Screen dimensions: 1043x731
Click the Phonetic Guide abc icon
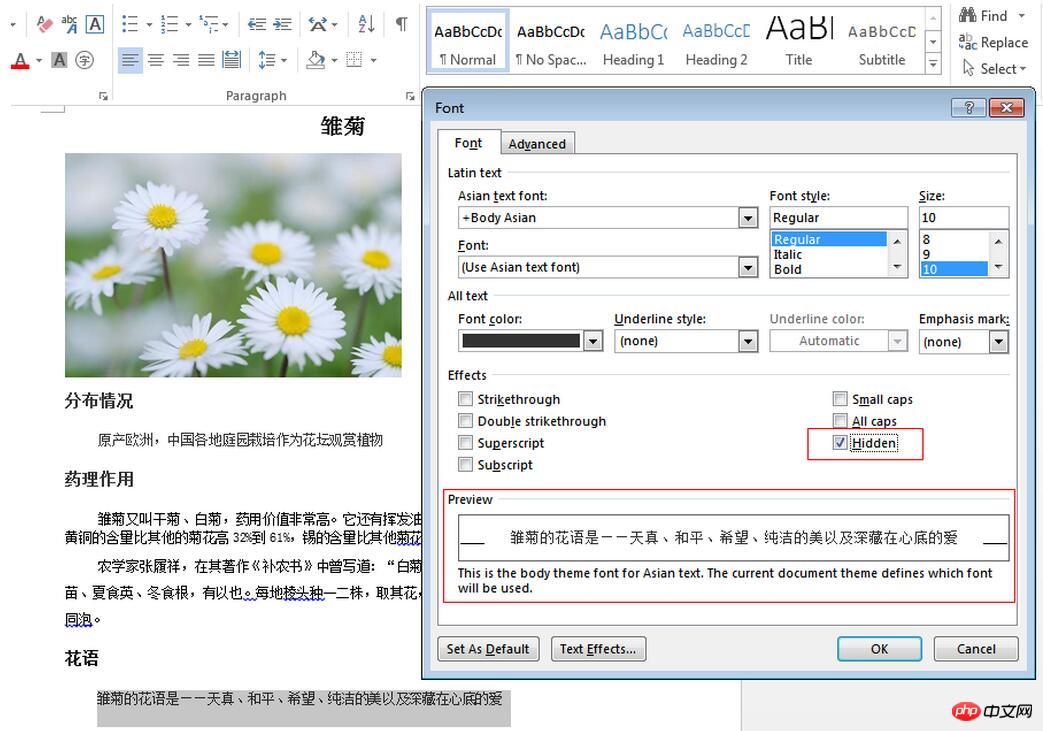(x=69, y=25)
